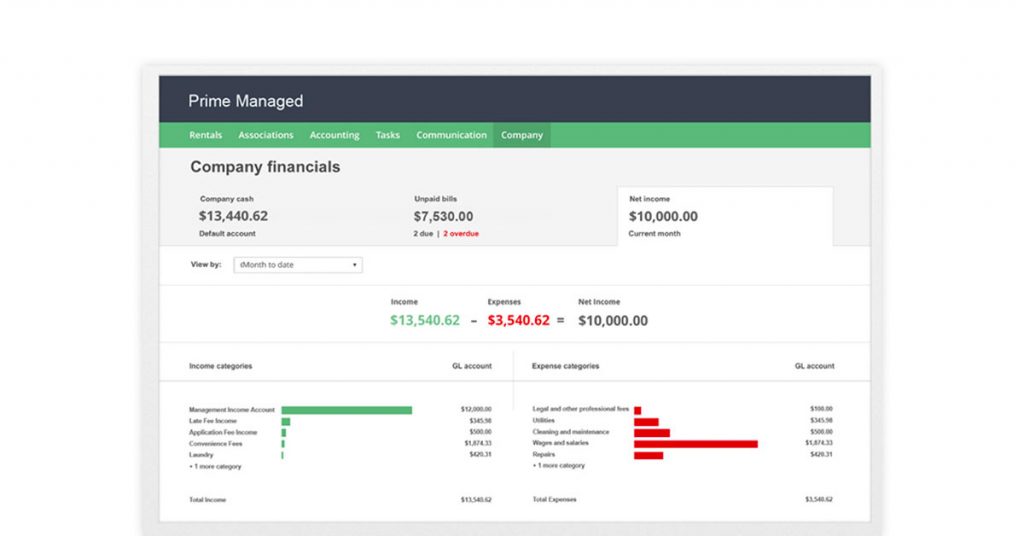This screenshot has width=1024, height=536.
Task: Click the Prime Managed header title
Action: (245, 101)
